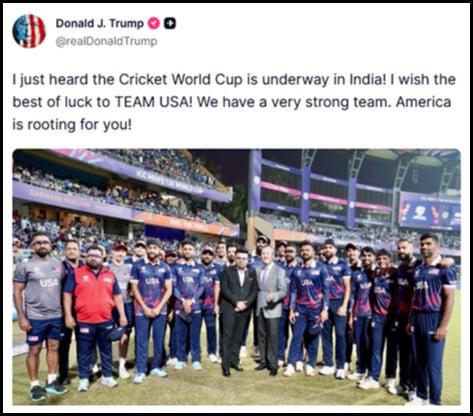
Task: Click the line "is rooting for you!"
Action: click(72, 125)
